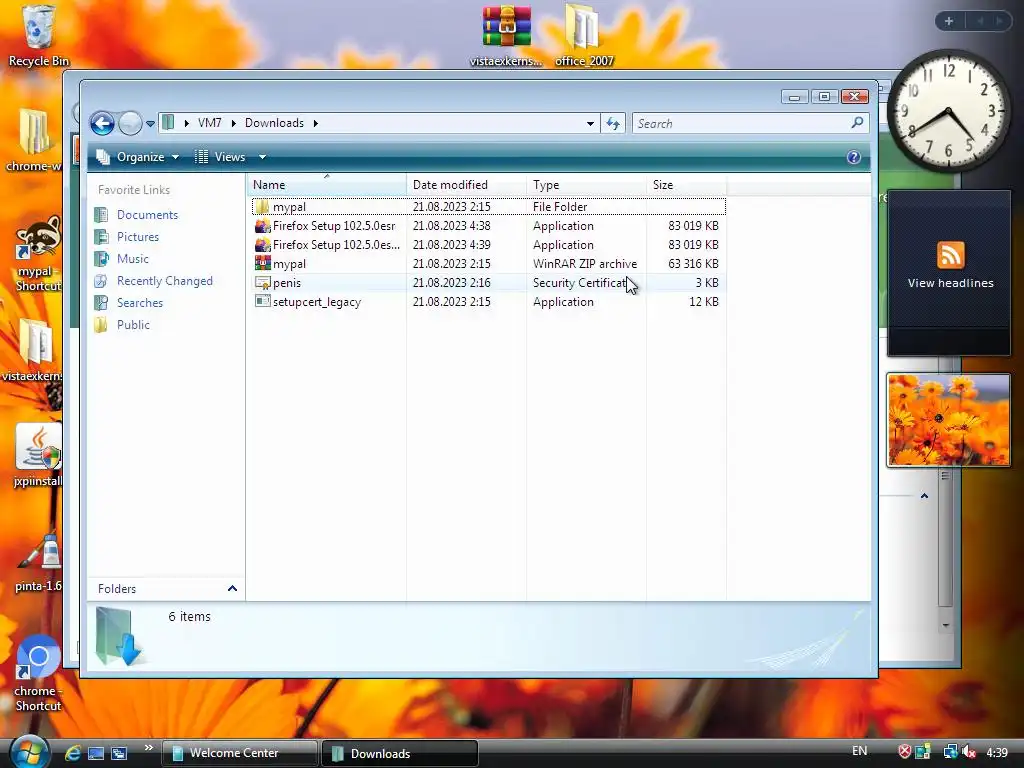Open Pictures favorite link
1024x768 pixels.
point(138,237)
